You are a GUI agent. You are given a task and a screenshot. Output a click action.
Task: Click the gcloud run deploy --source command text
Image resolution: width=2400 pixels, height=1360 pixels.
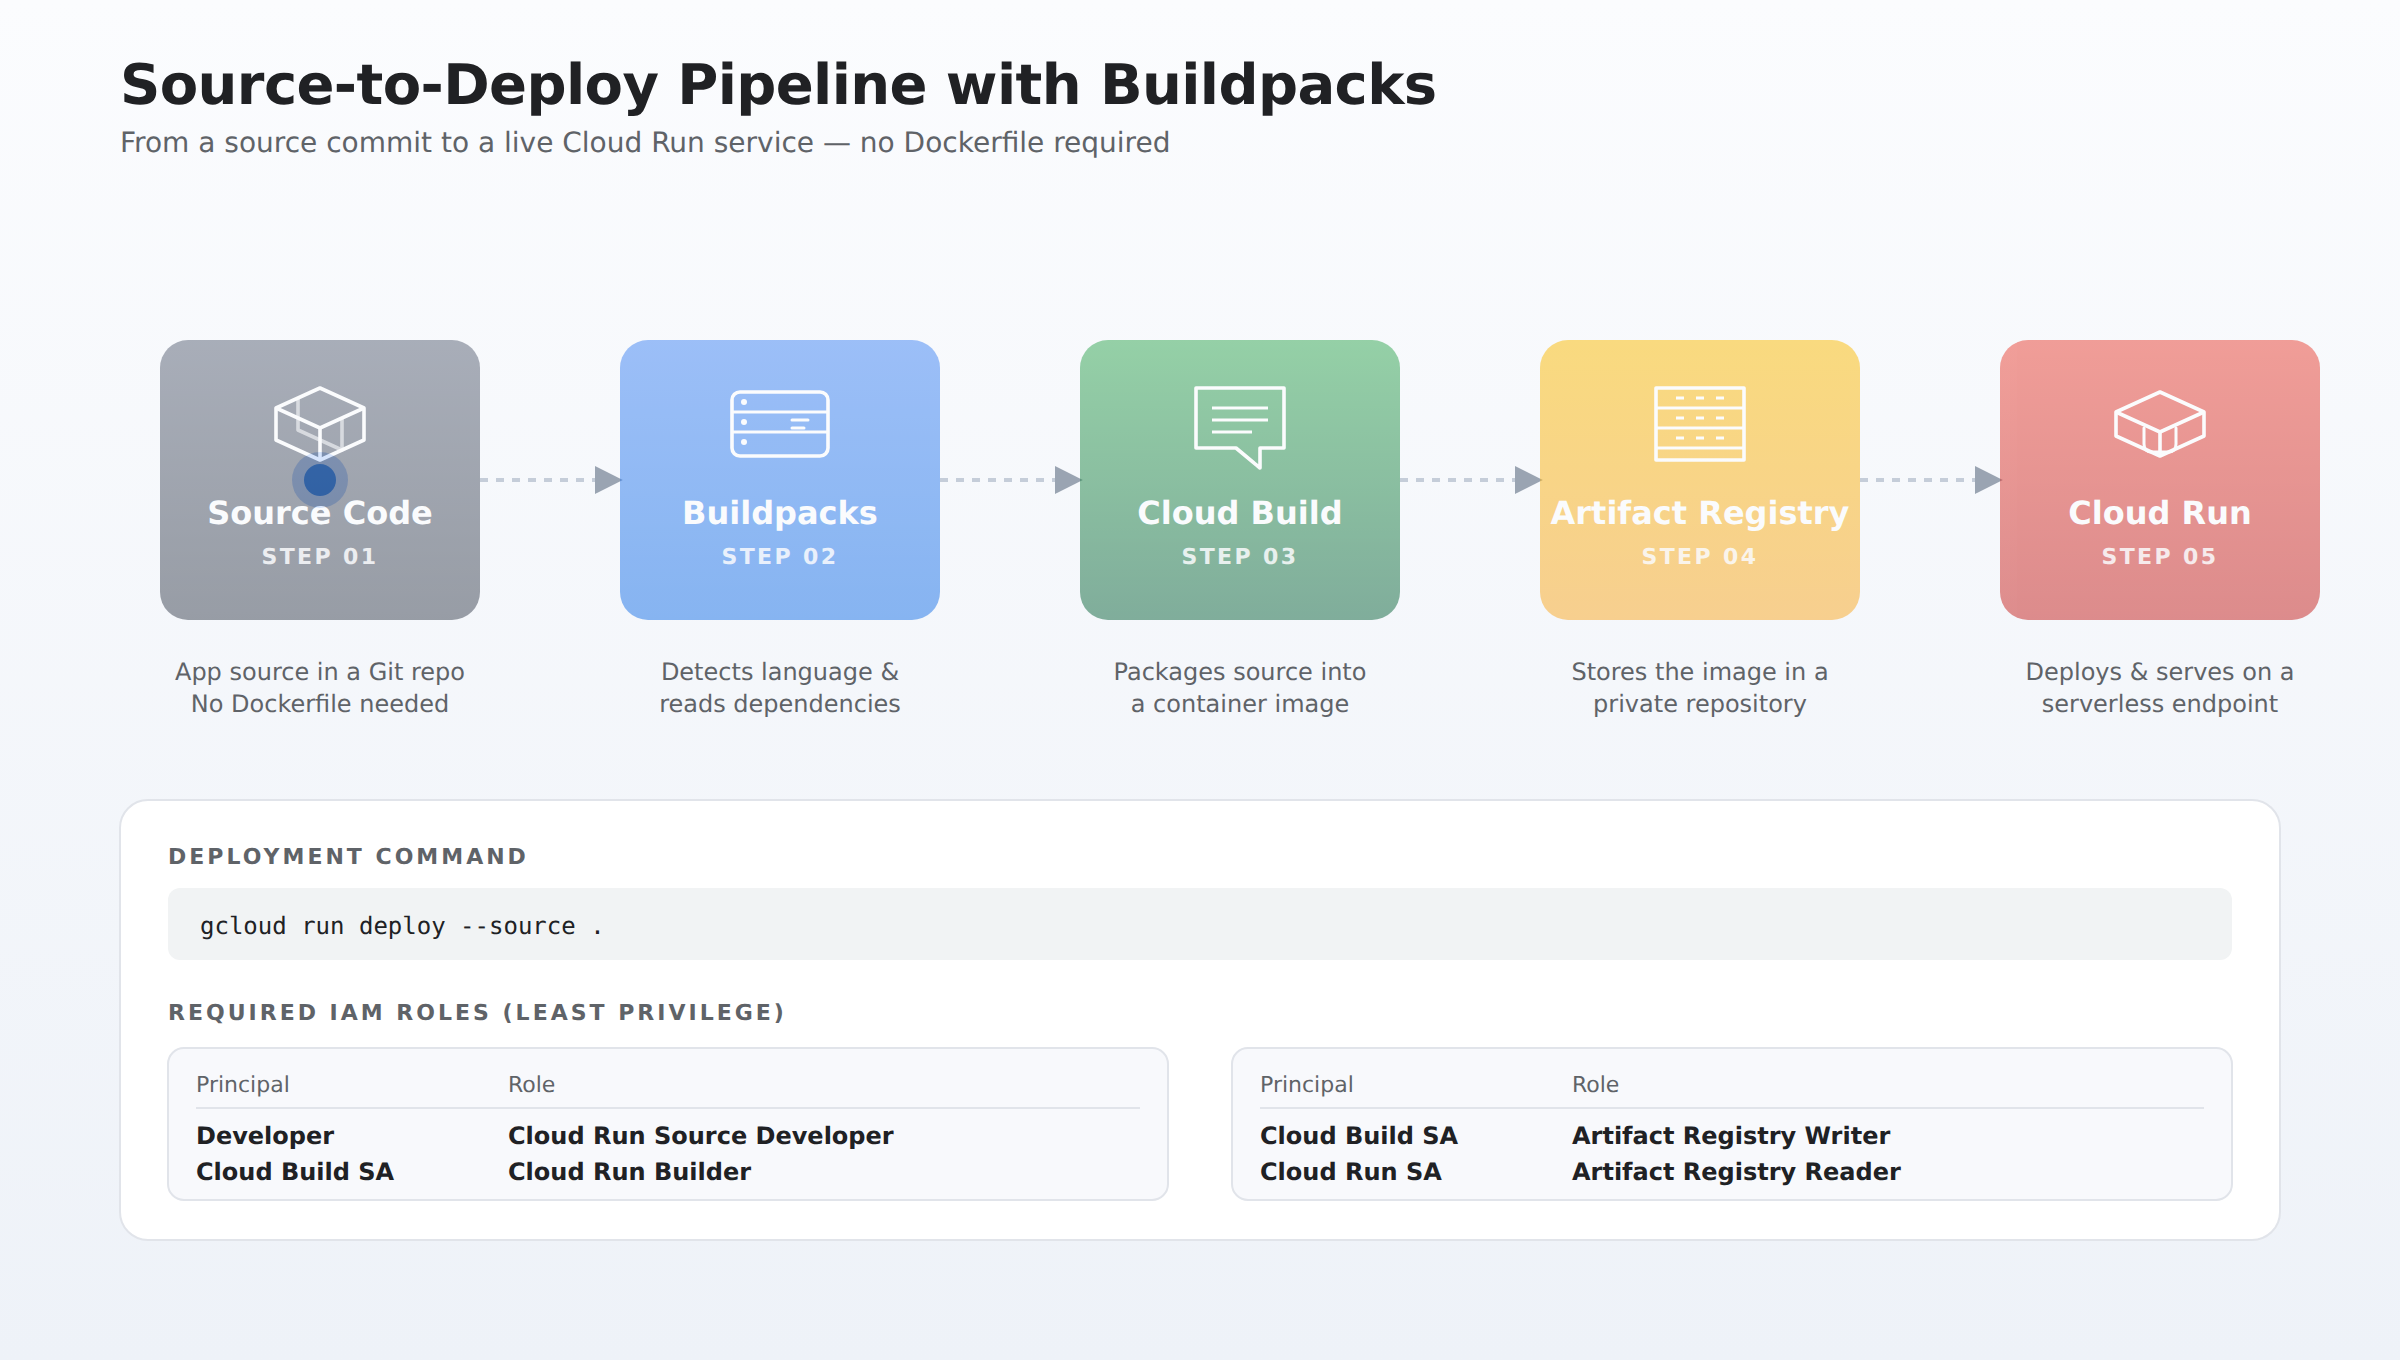[401, 926]
